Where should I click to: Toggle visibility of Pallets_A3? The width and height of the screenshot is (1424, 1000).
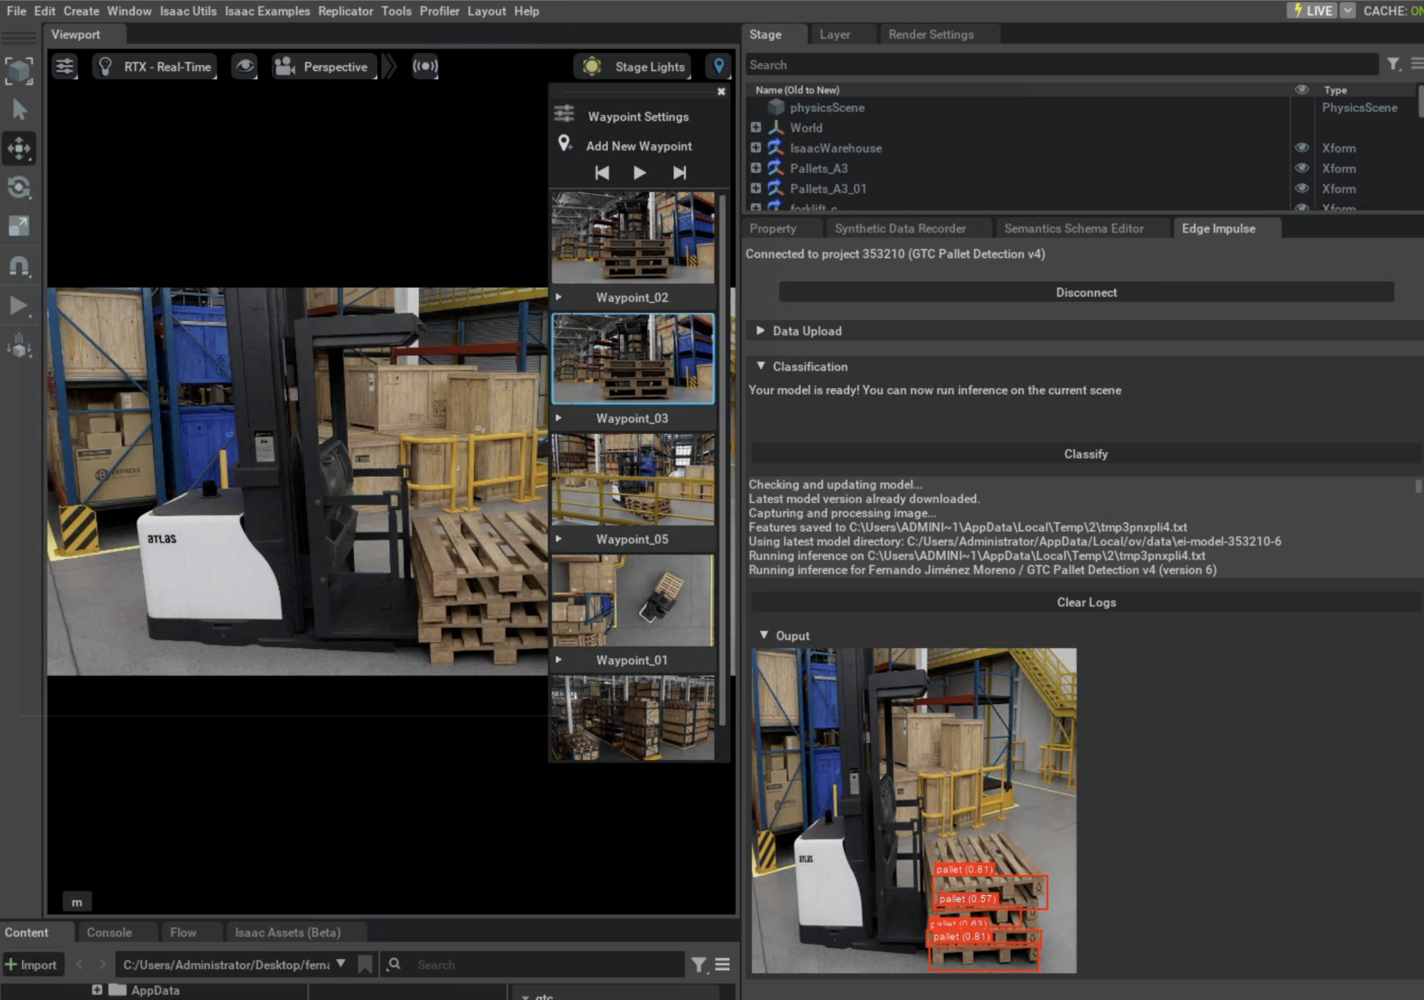(1301, 168)
